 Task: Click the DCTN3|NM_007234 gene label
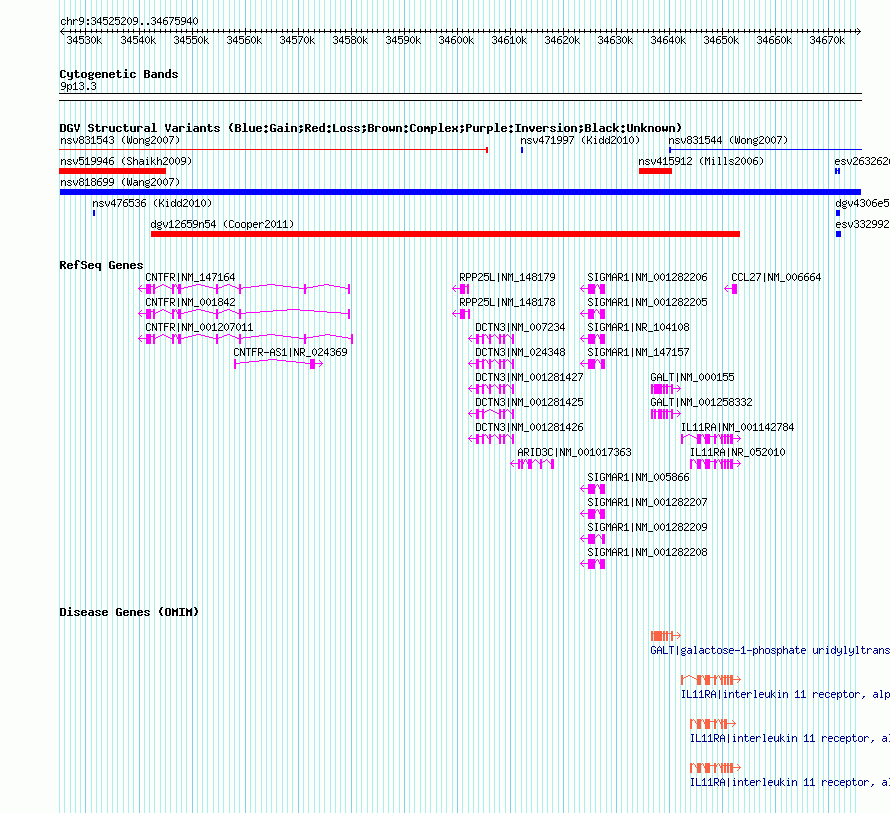click(520, 327)
